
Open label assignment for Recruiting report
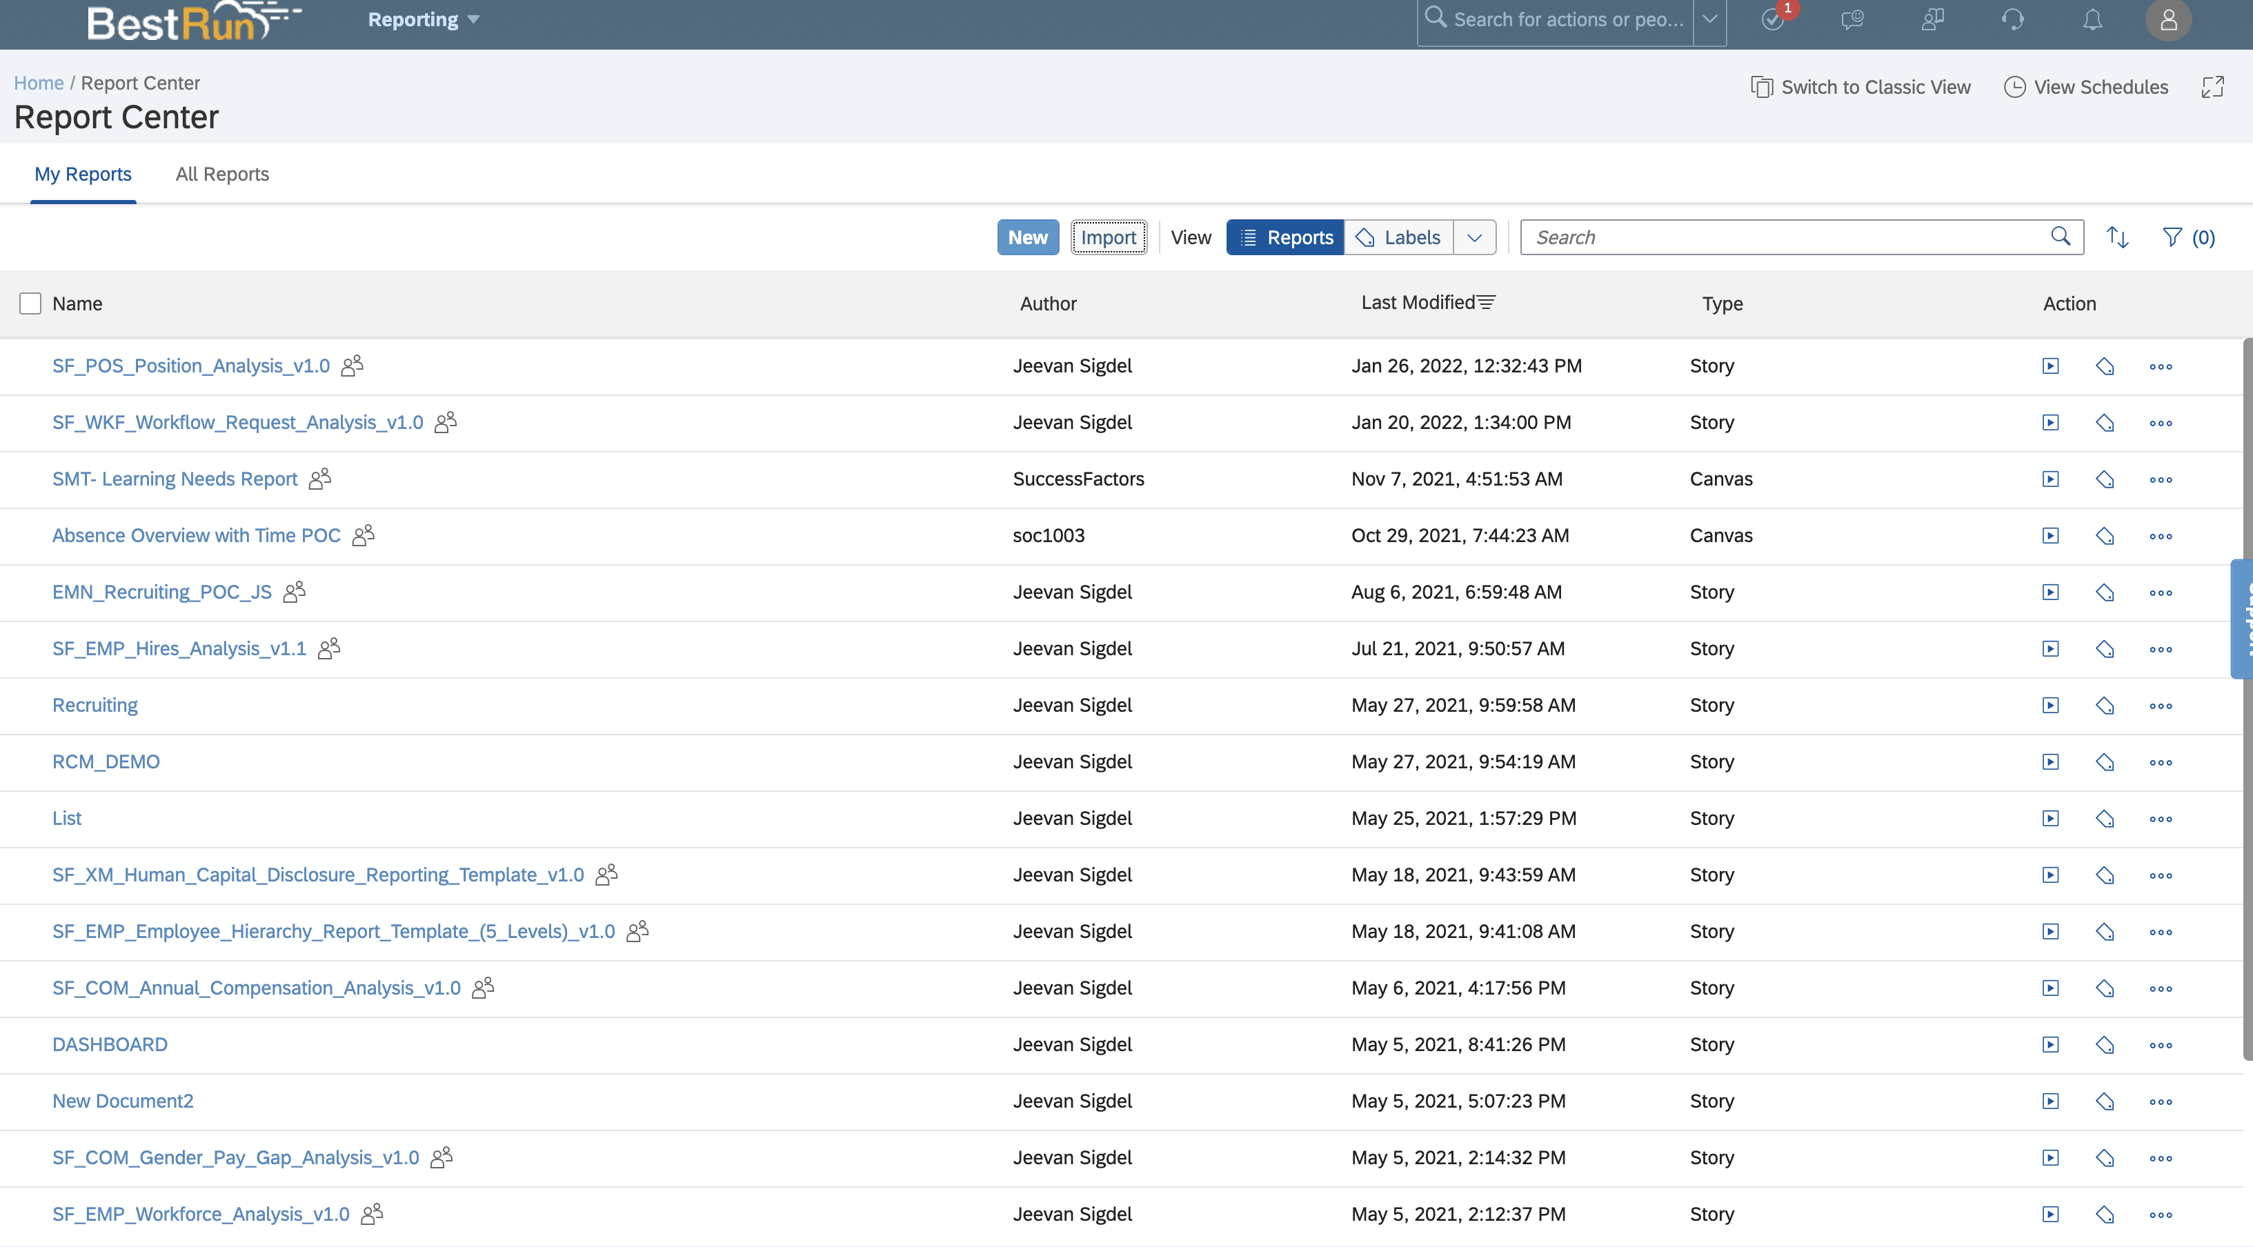(2105, 705)
